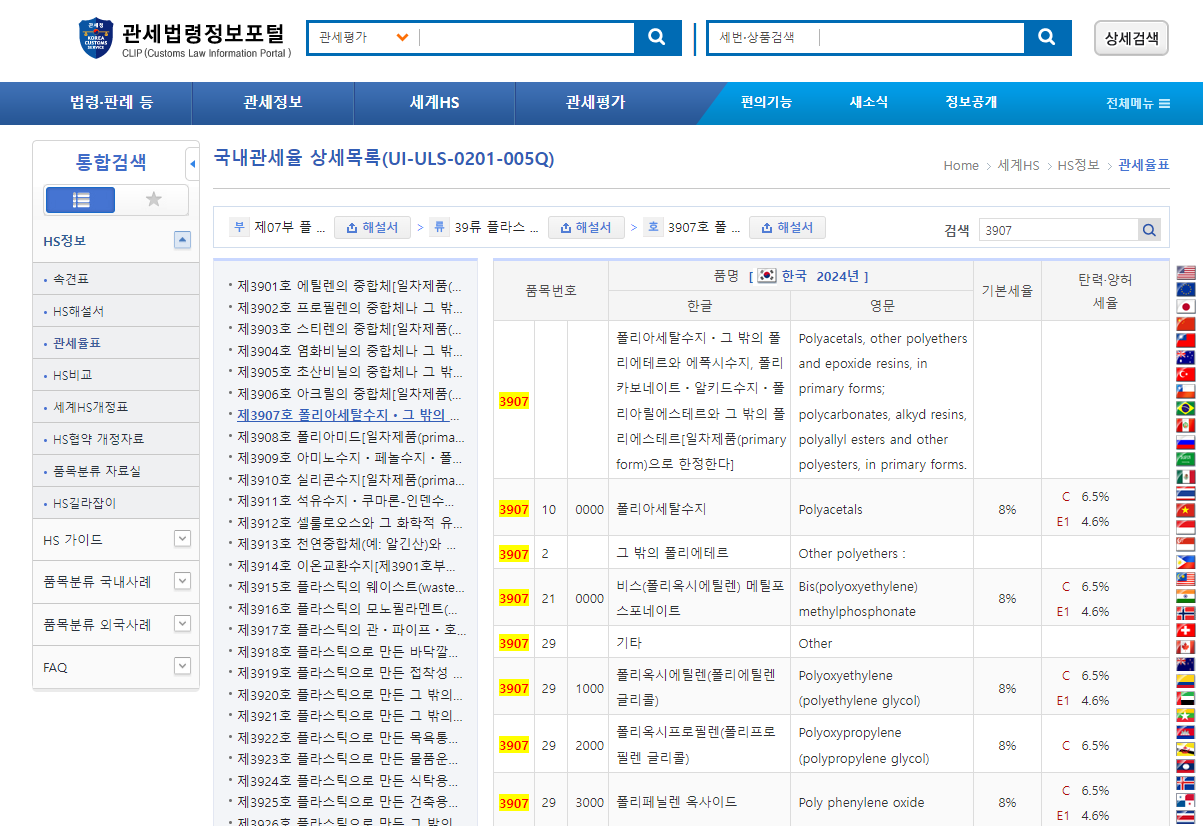1203x826 pixels.
Task: Open 속견표 in the sidebar
Action: 71,279
